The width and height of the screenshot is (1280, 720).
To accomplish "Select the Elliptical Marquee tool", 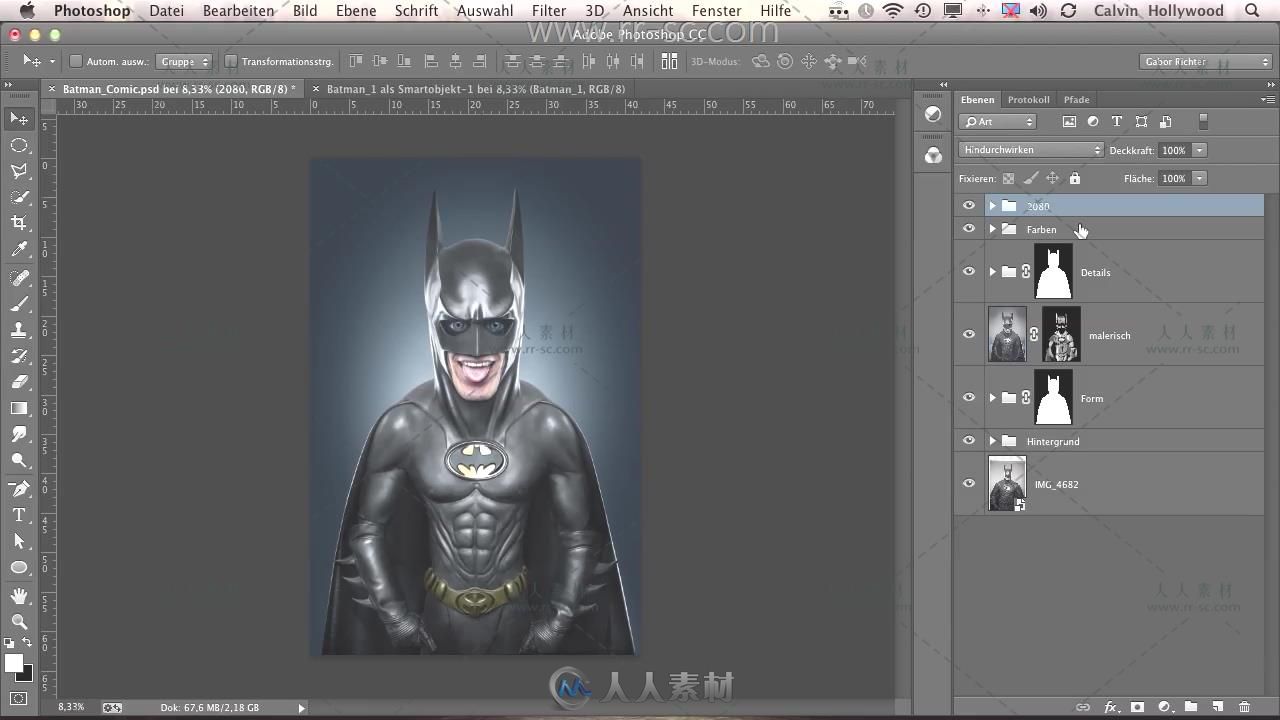I will pyautogui.click(x=19, y=145).
